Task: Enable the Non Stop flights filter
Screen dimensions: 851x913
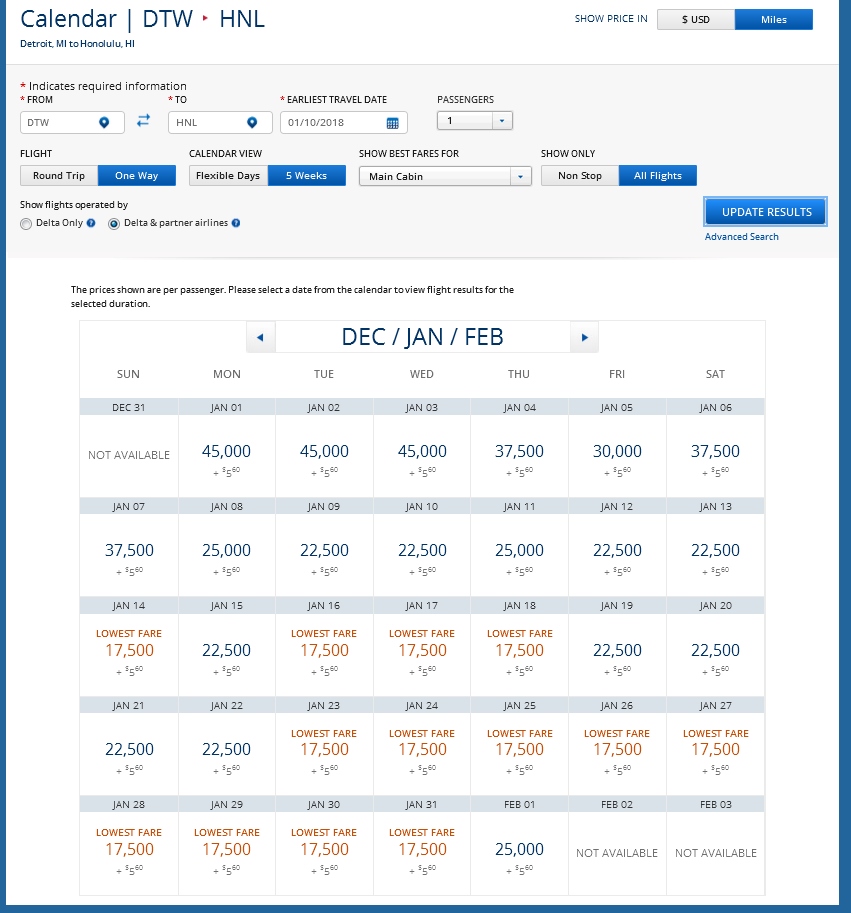Action: click(579, 175)
